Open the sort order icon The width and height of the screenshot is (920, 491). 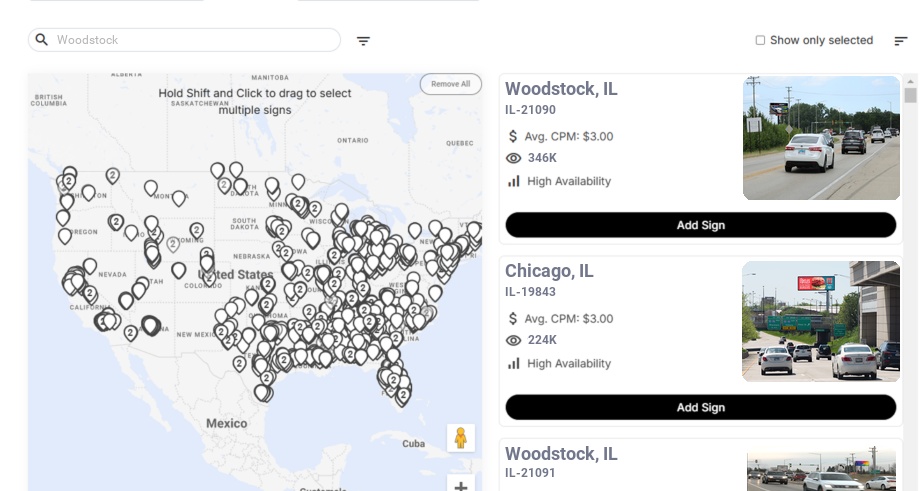pos(901,40)
